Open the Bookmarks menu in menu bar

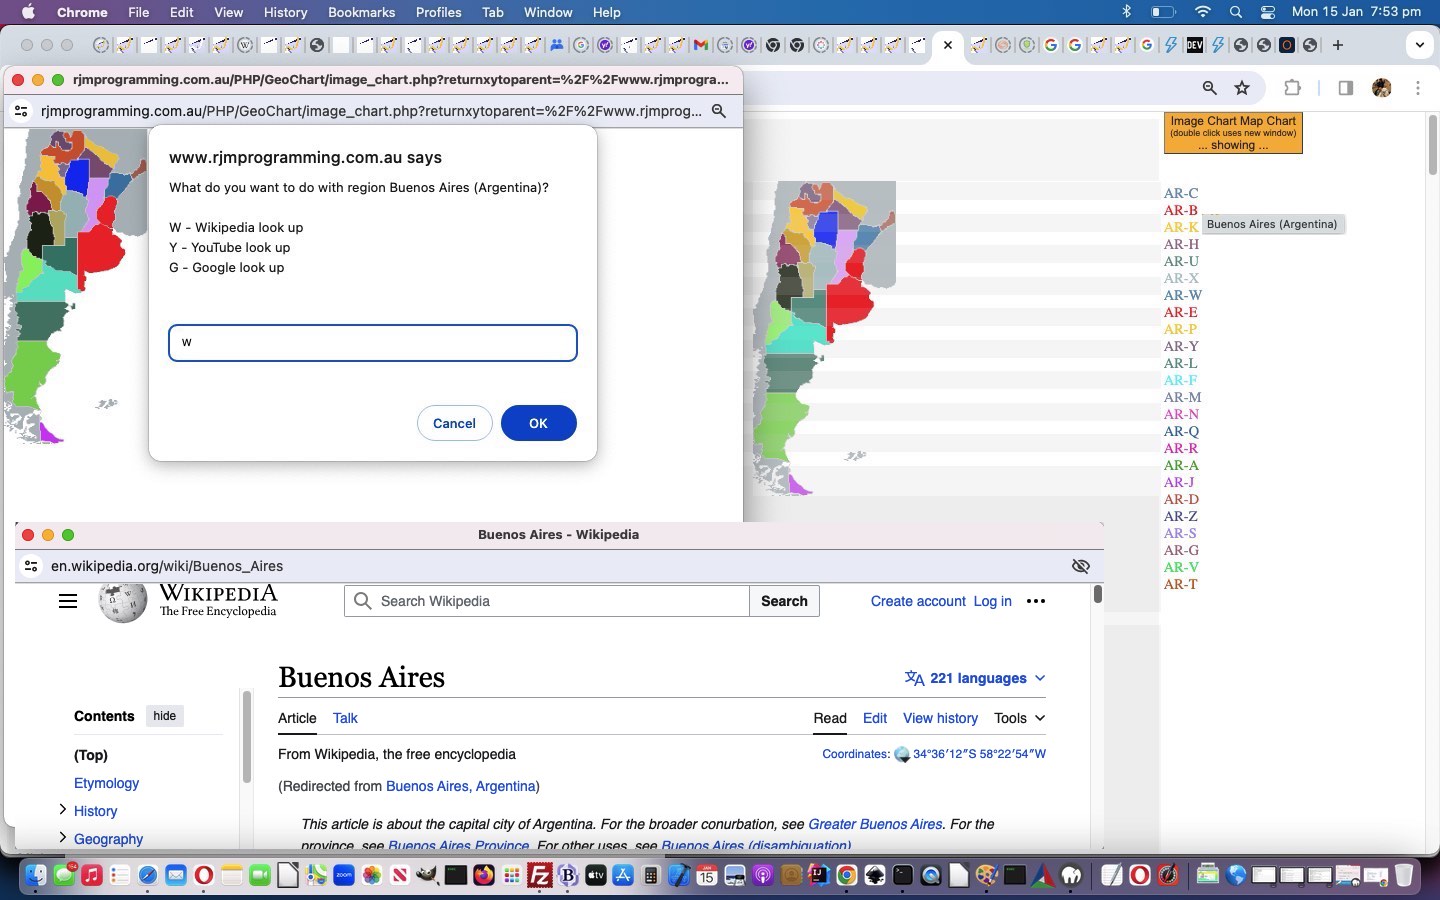(x=361, y=12)
